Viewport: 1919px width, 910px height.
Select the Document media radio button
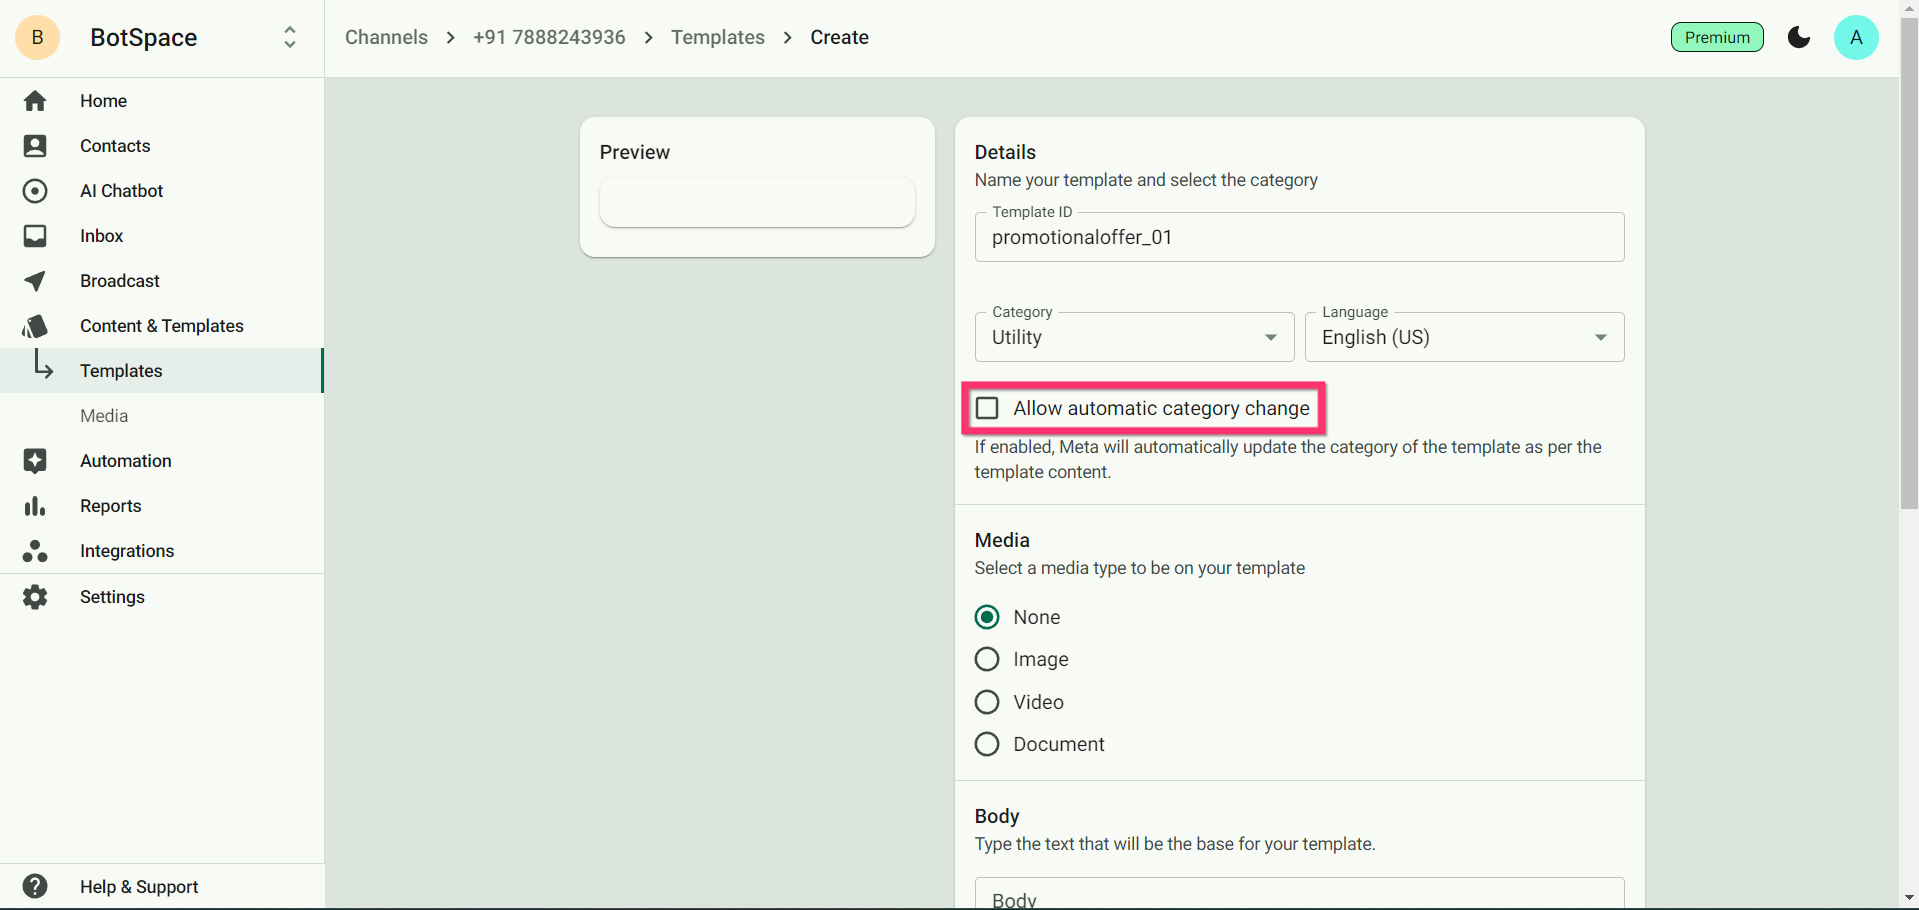pyautogui.click(x=987, y=744)
